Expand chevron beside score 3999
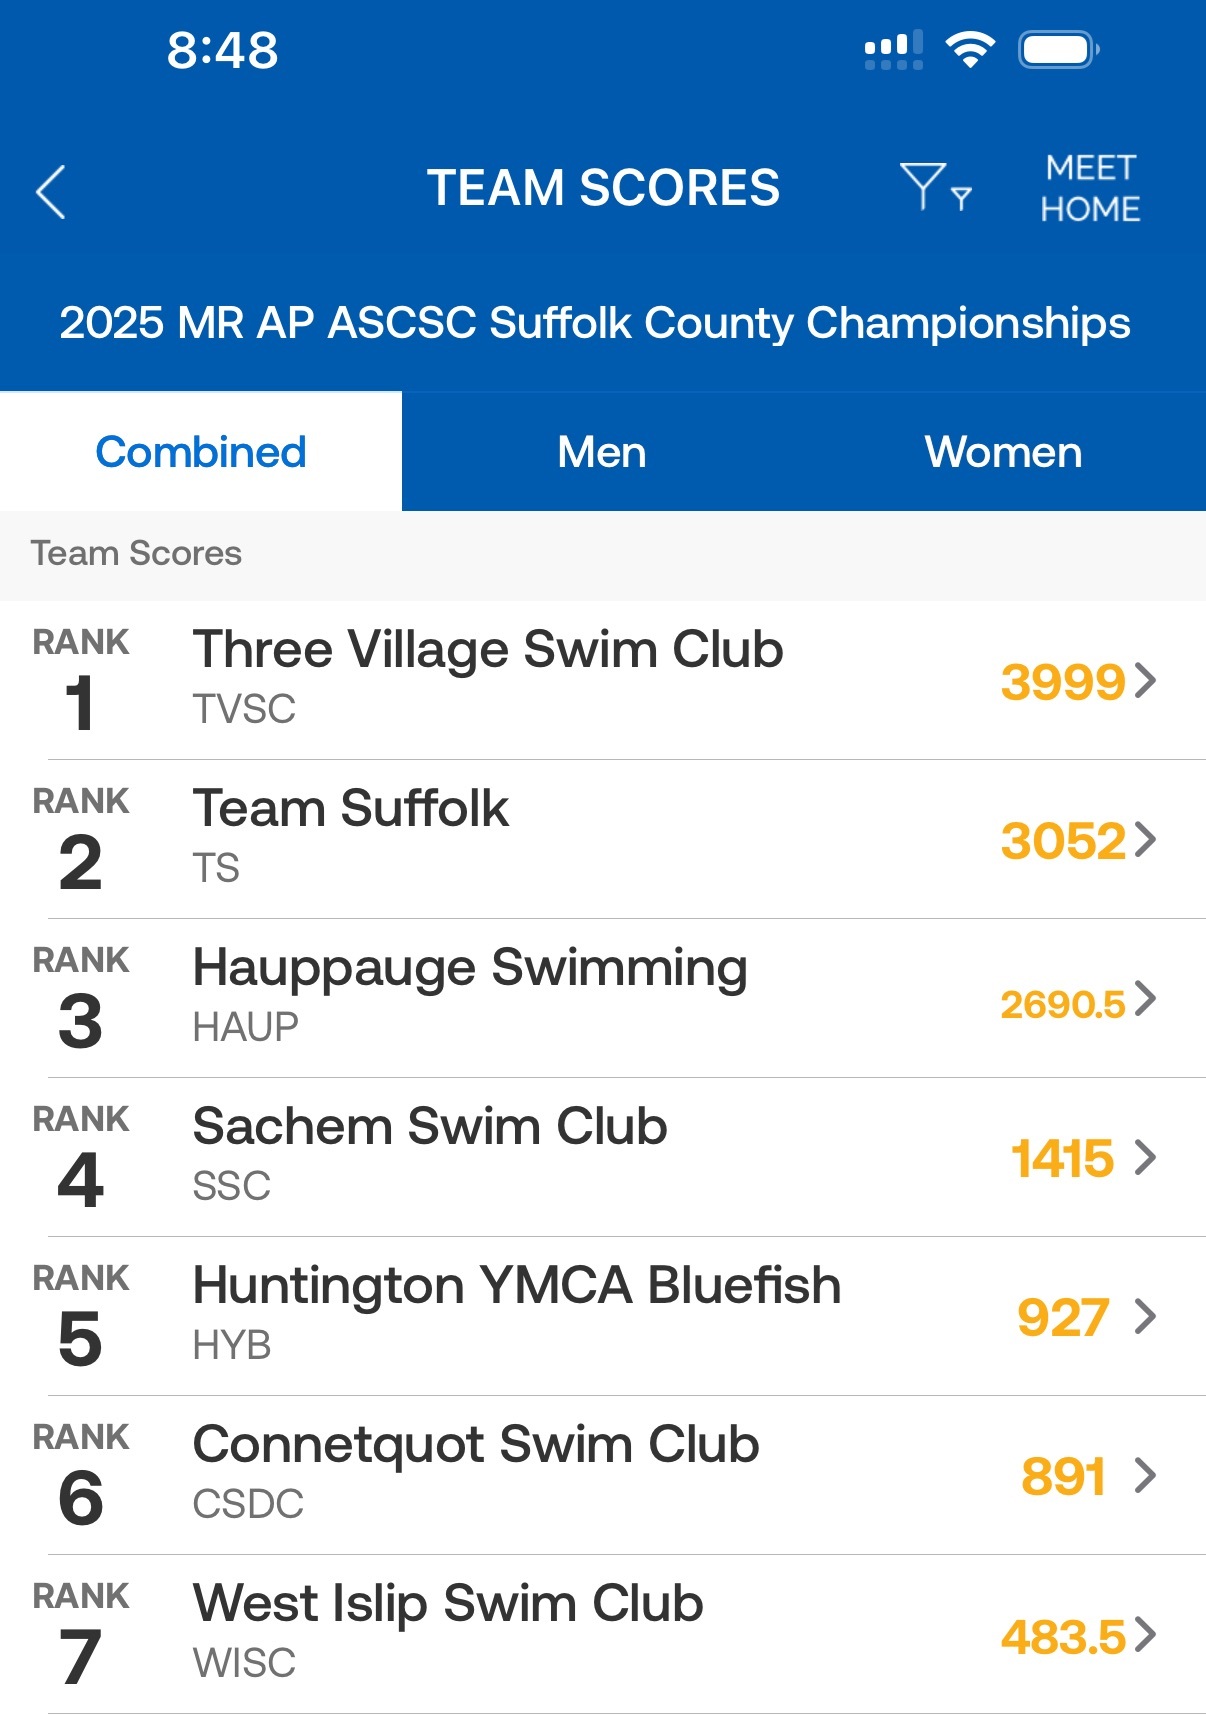This screenshot has width=1206, height=1725. [1146, 680]
